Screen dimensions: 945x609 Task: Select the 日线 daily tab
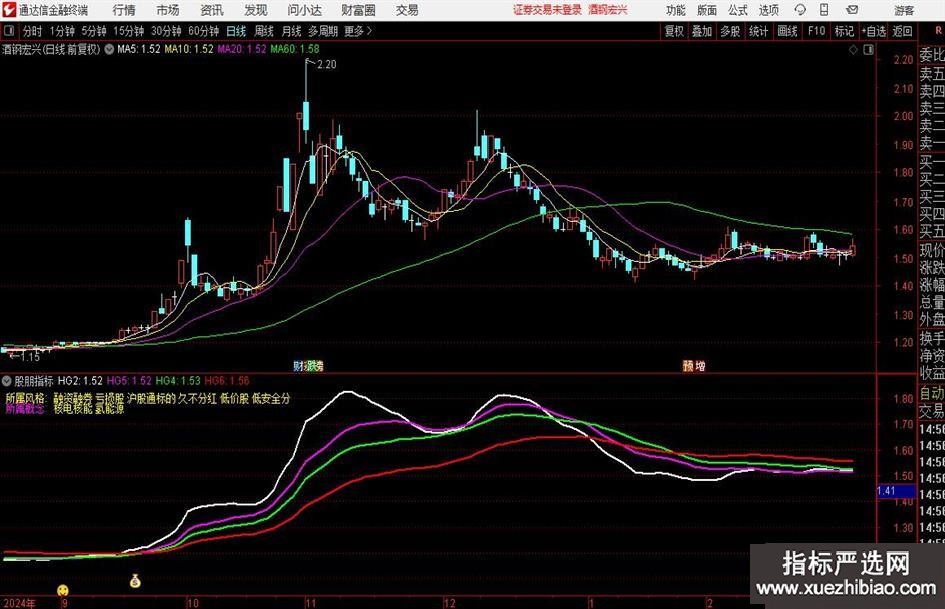pyautogui.click(x=236, y=31)
